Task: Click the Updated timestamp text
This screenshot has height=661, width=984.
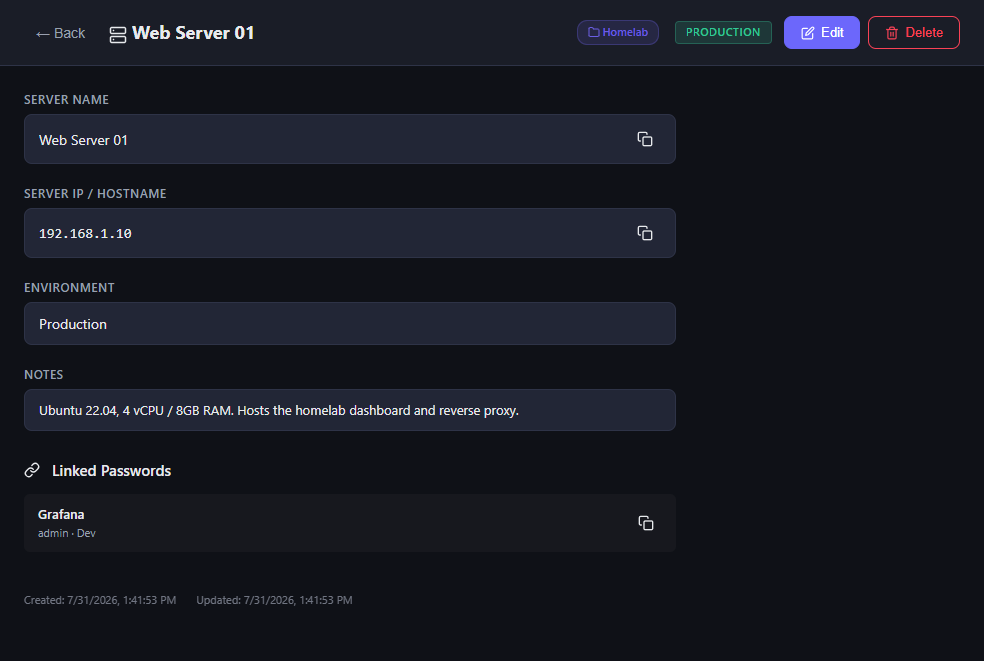Action: 274,600
